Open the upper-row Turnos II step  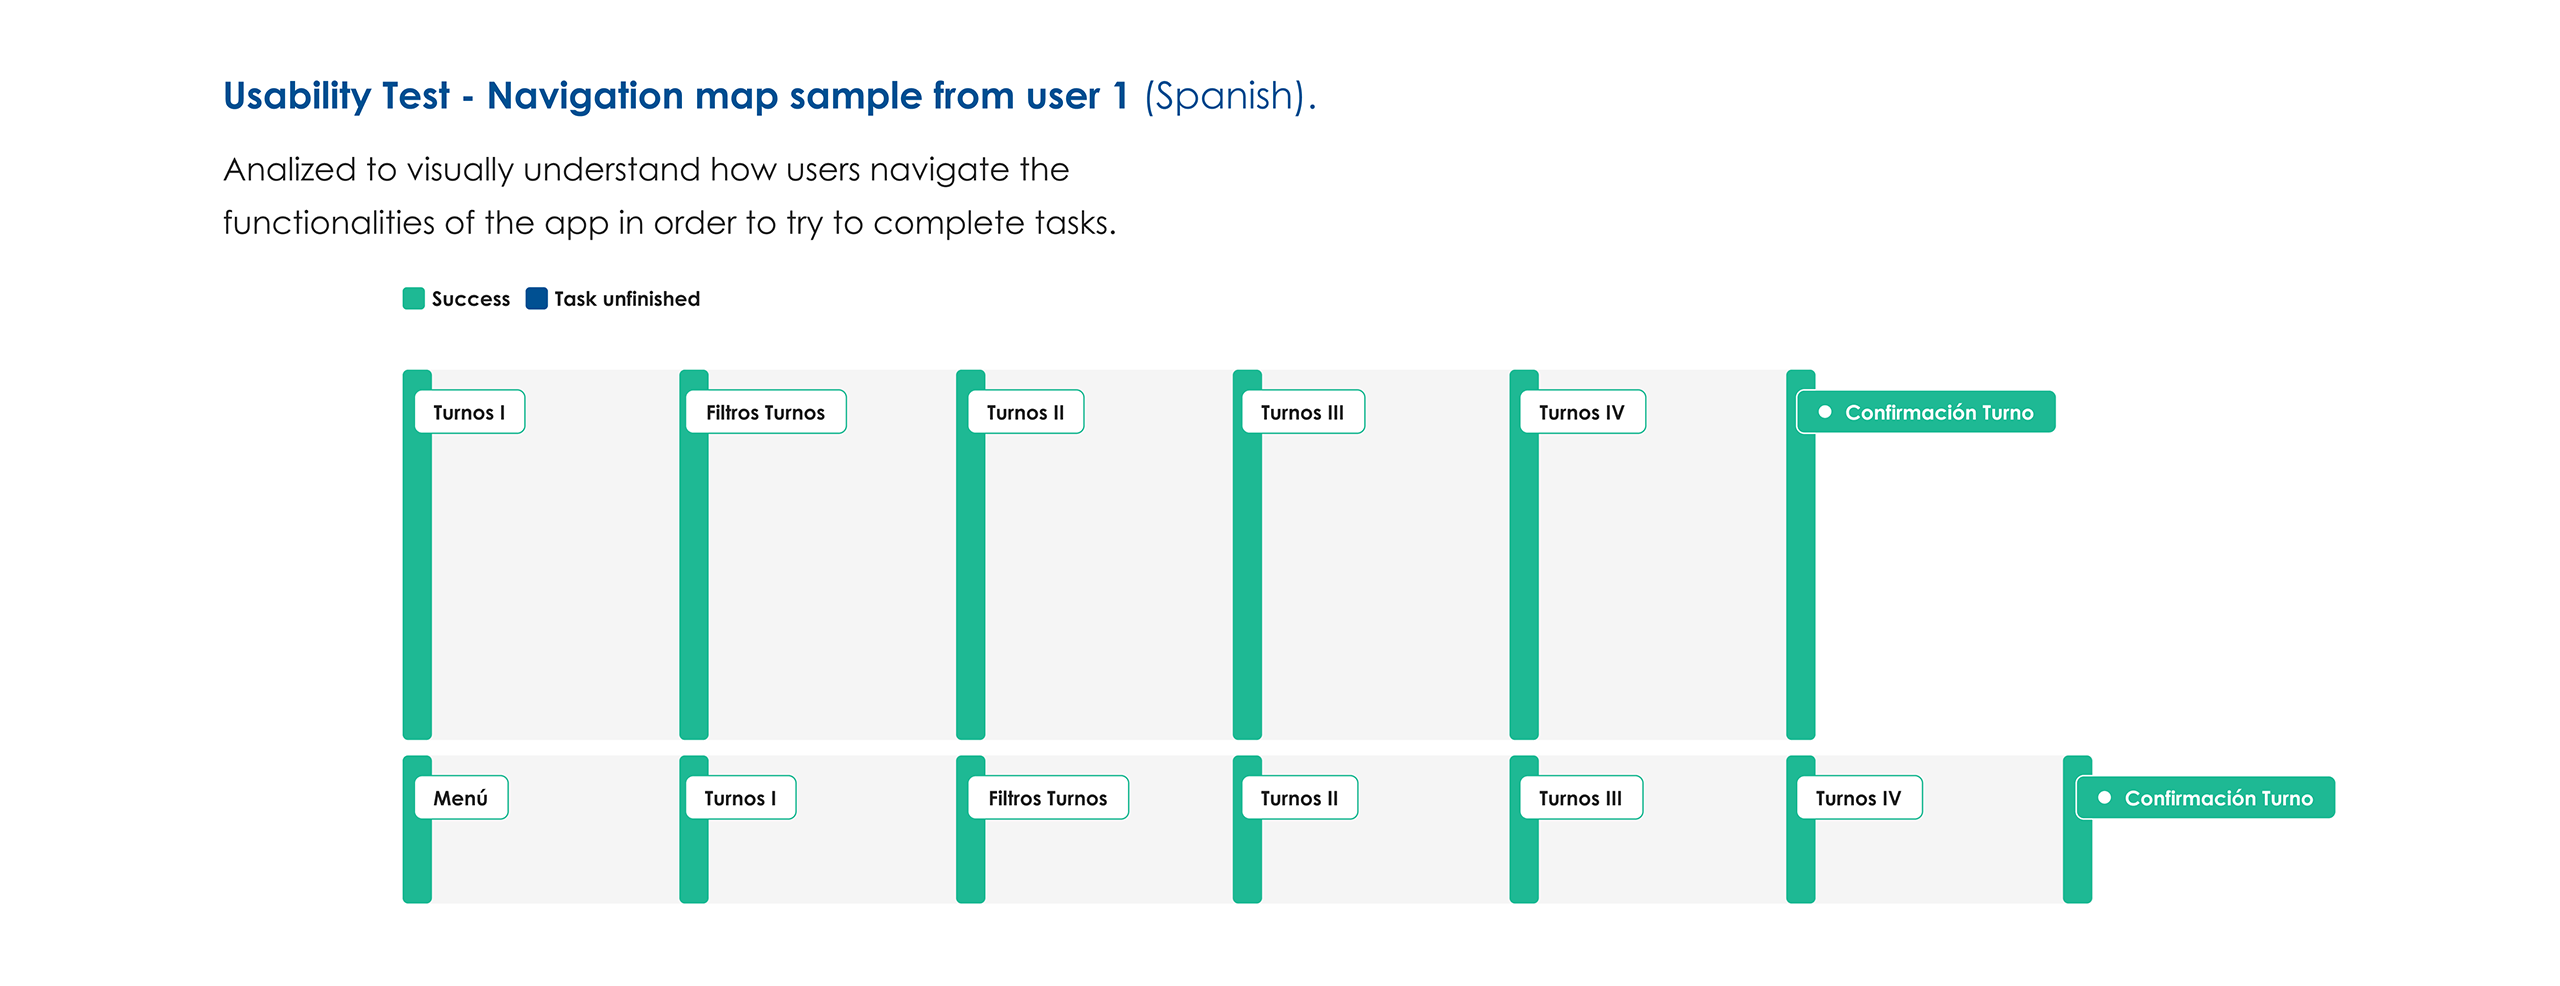(1025, 411)
